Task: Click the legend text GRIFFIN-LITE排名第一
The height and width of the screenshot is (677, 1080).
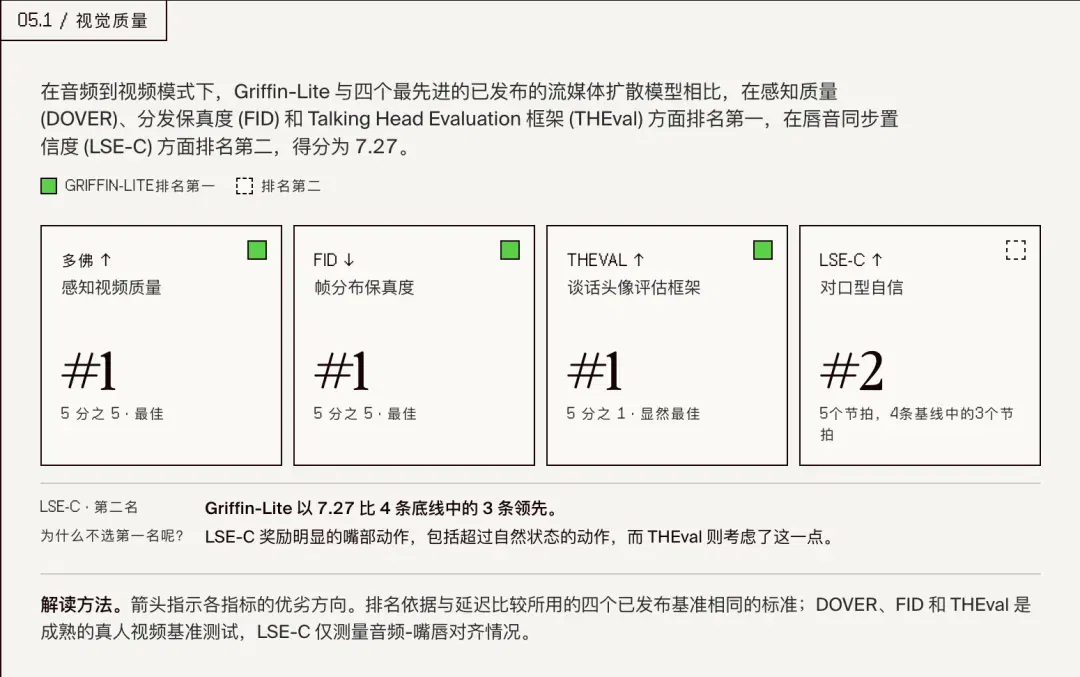Action: [x=140, y=186]
